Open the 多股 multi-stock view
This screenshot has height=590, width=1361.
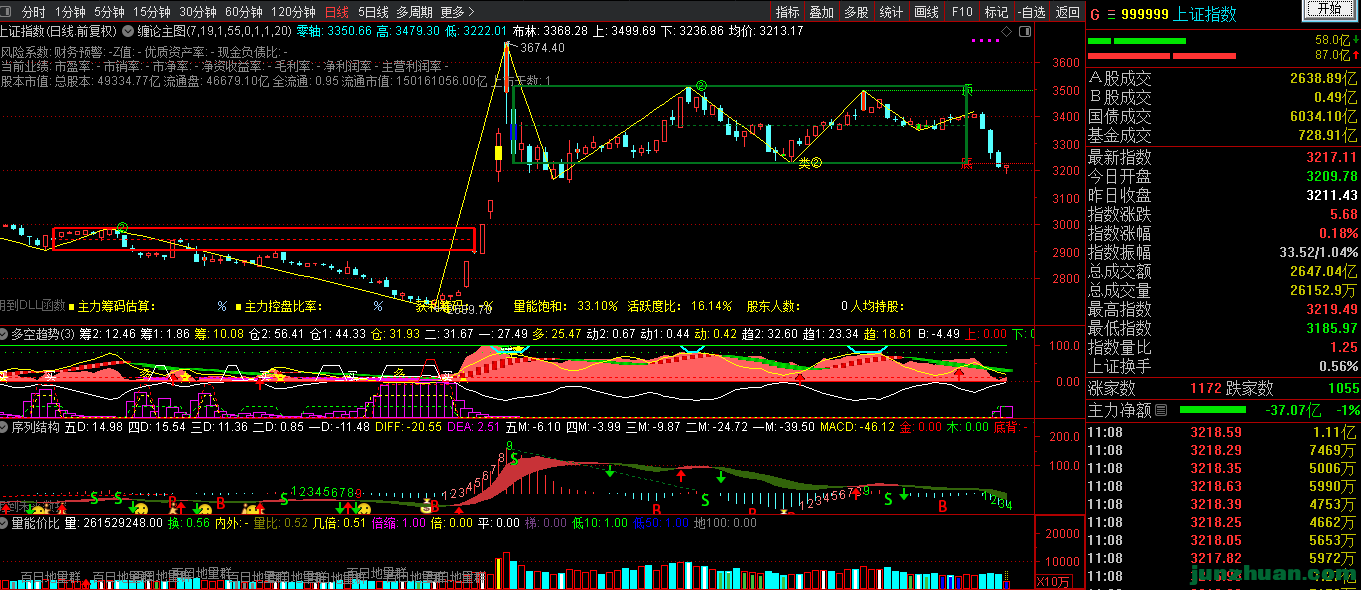[856, 12]
